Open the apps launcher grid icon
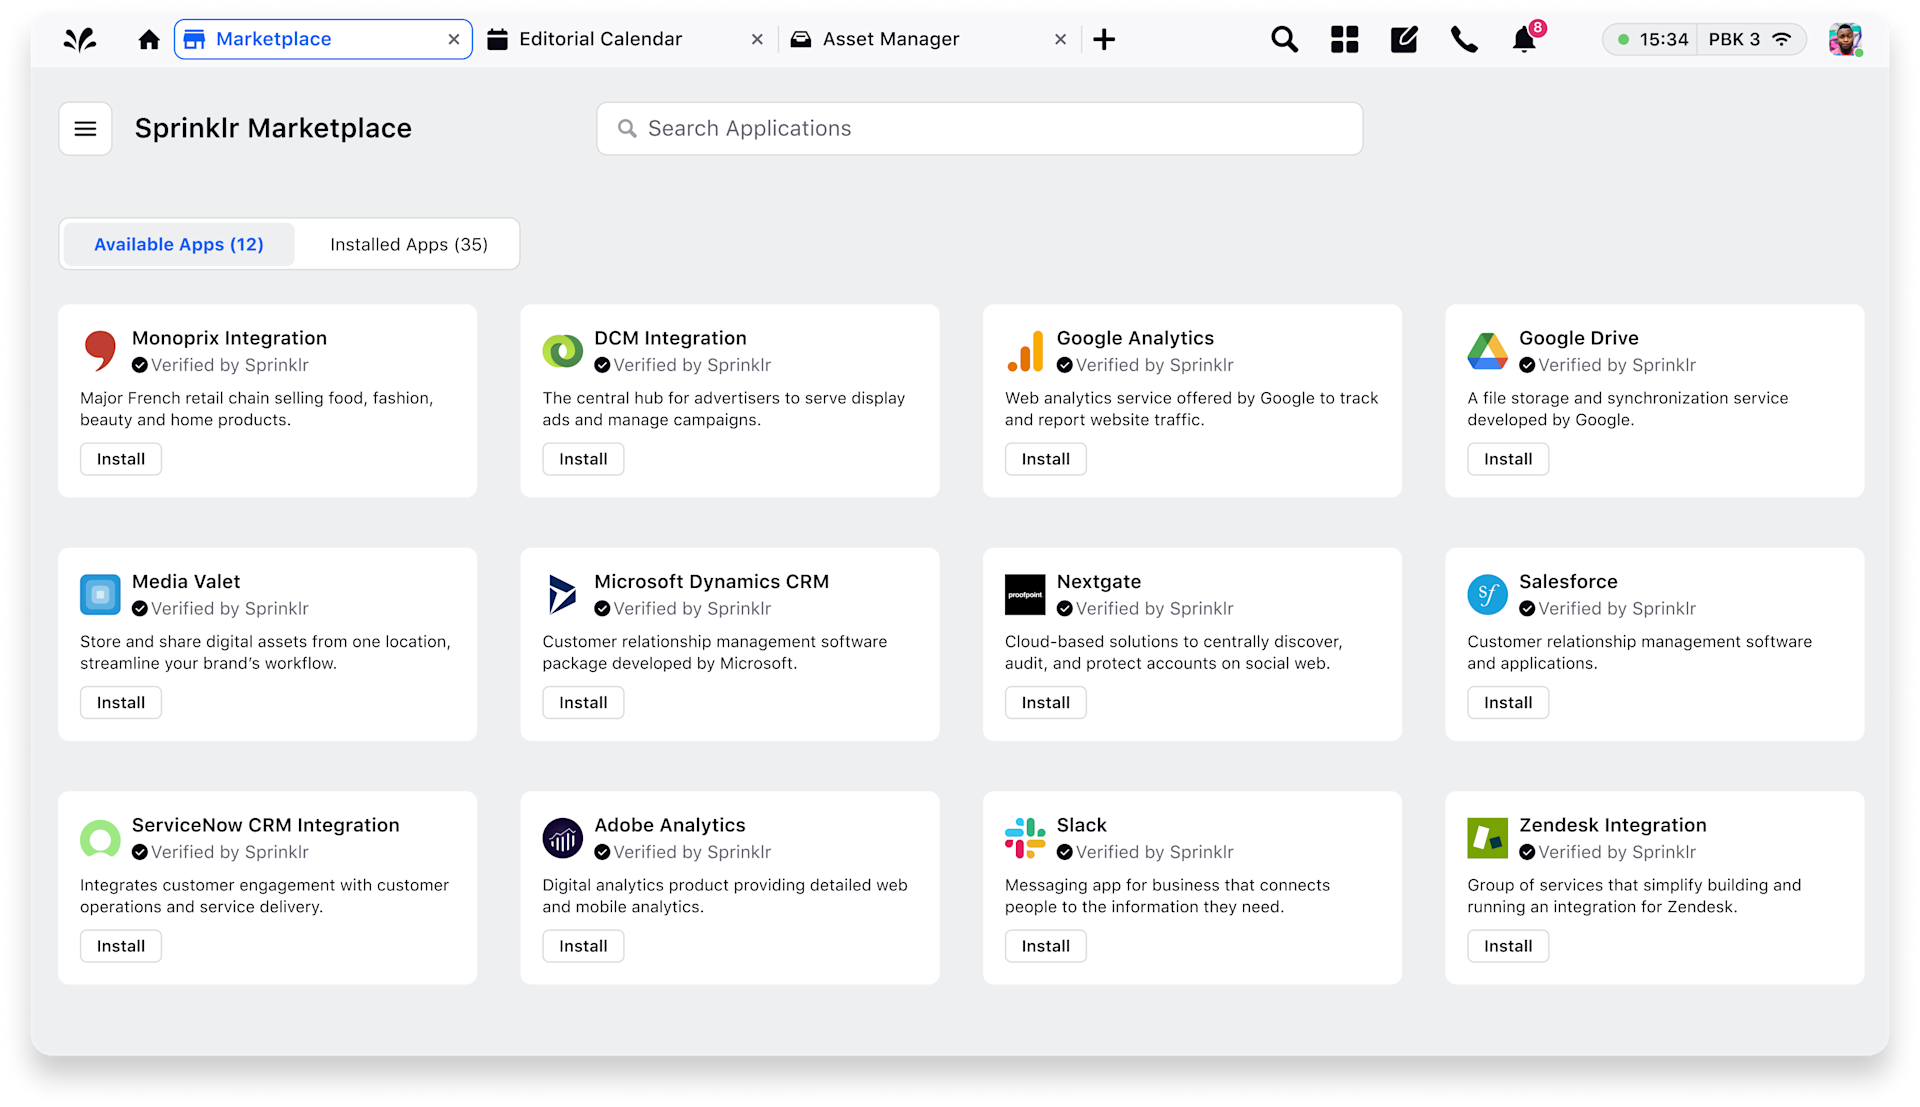The width and height of the screenshot is (1920, 1107). point(1344,39)
